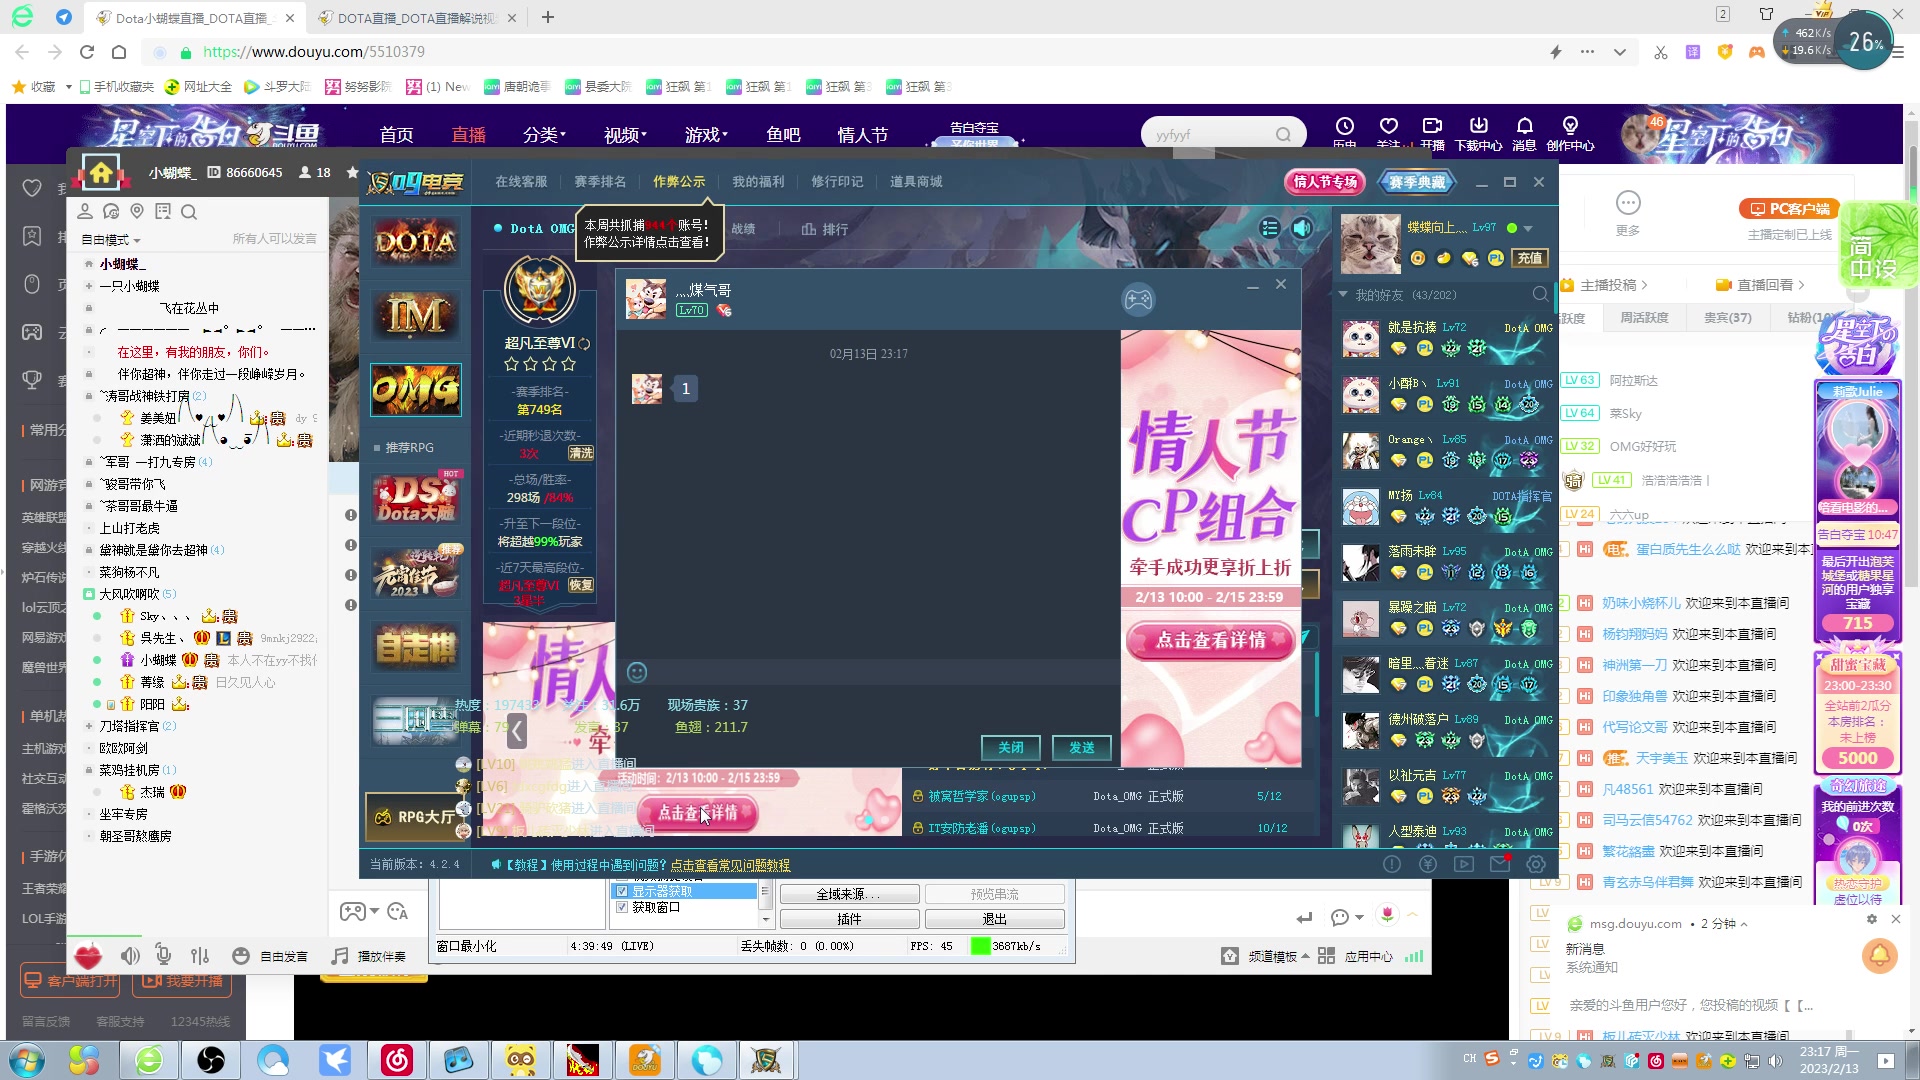
Task: Open friend 就是抗揍 in friends list
Action: click(x=1446, y=338)
